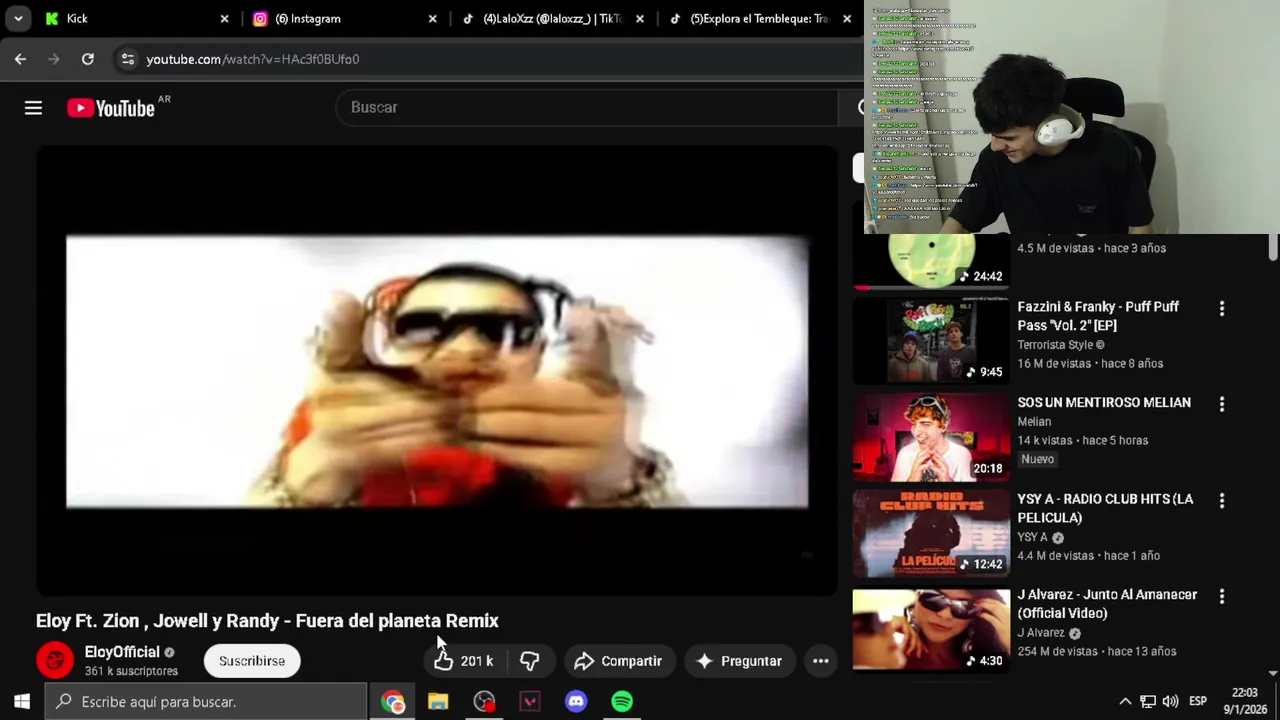Viewport: 1280px width, 720px height.
Task: Go forward with the browser forward arrow
Action: tap(54, 59)
